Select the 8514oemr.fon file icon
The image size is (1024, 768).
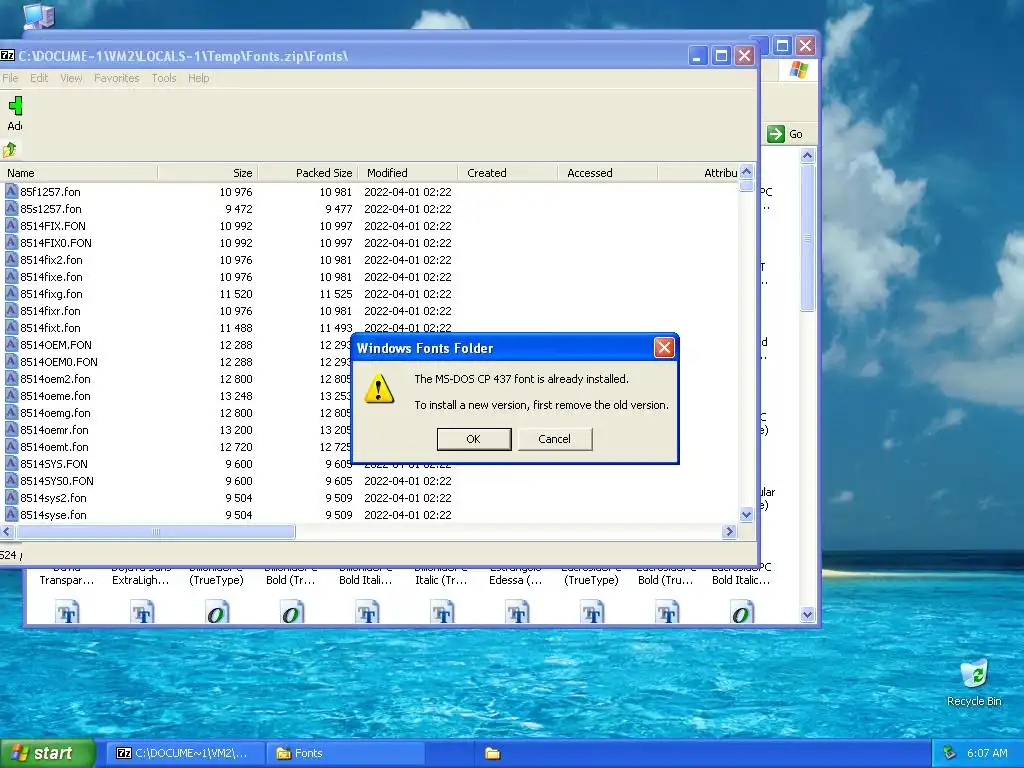click(x=11, y=429)
